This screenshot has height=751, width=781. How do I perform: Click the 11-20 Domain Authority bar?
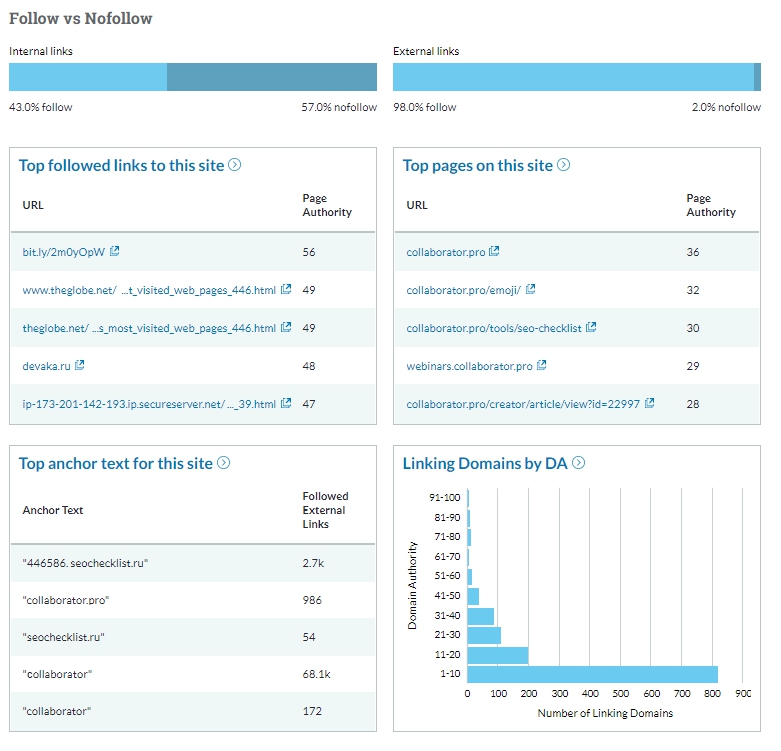click(x=497, y=655)
